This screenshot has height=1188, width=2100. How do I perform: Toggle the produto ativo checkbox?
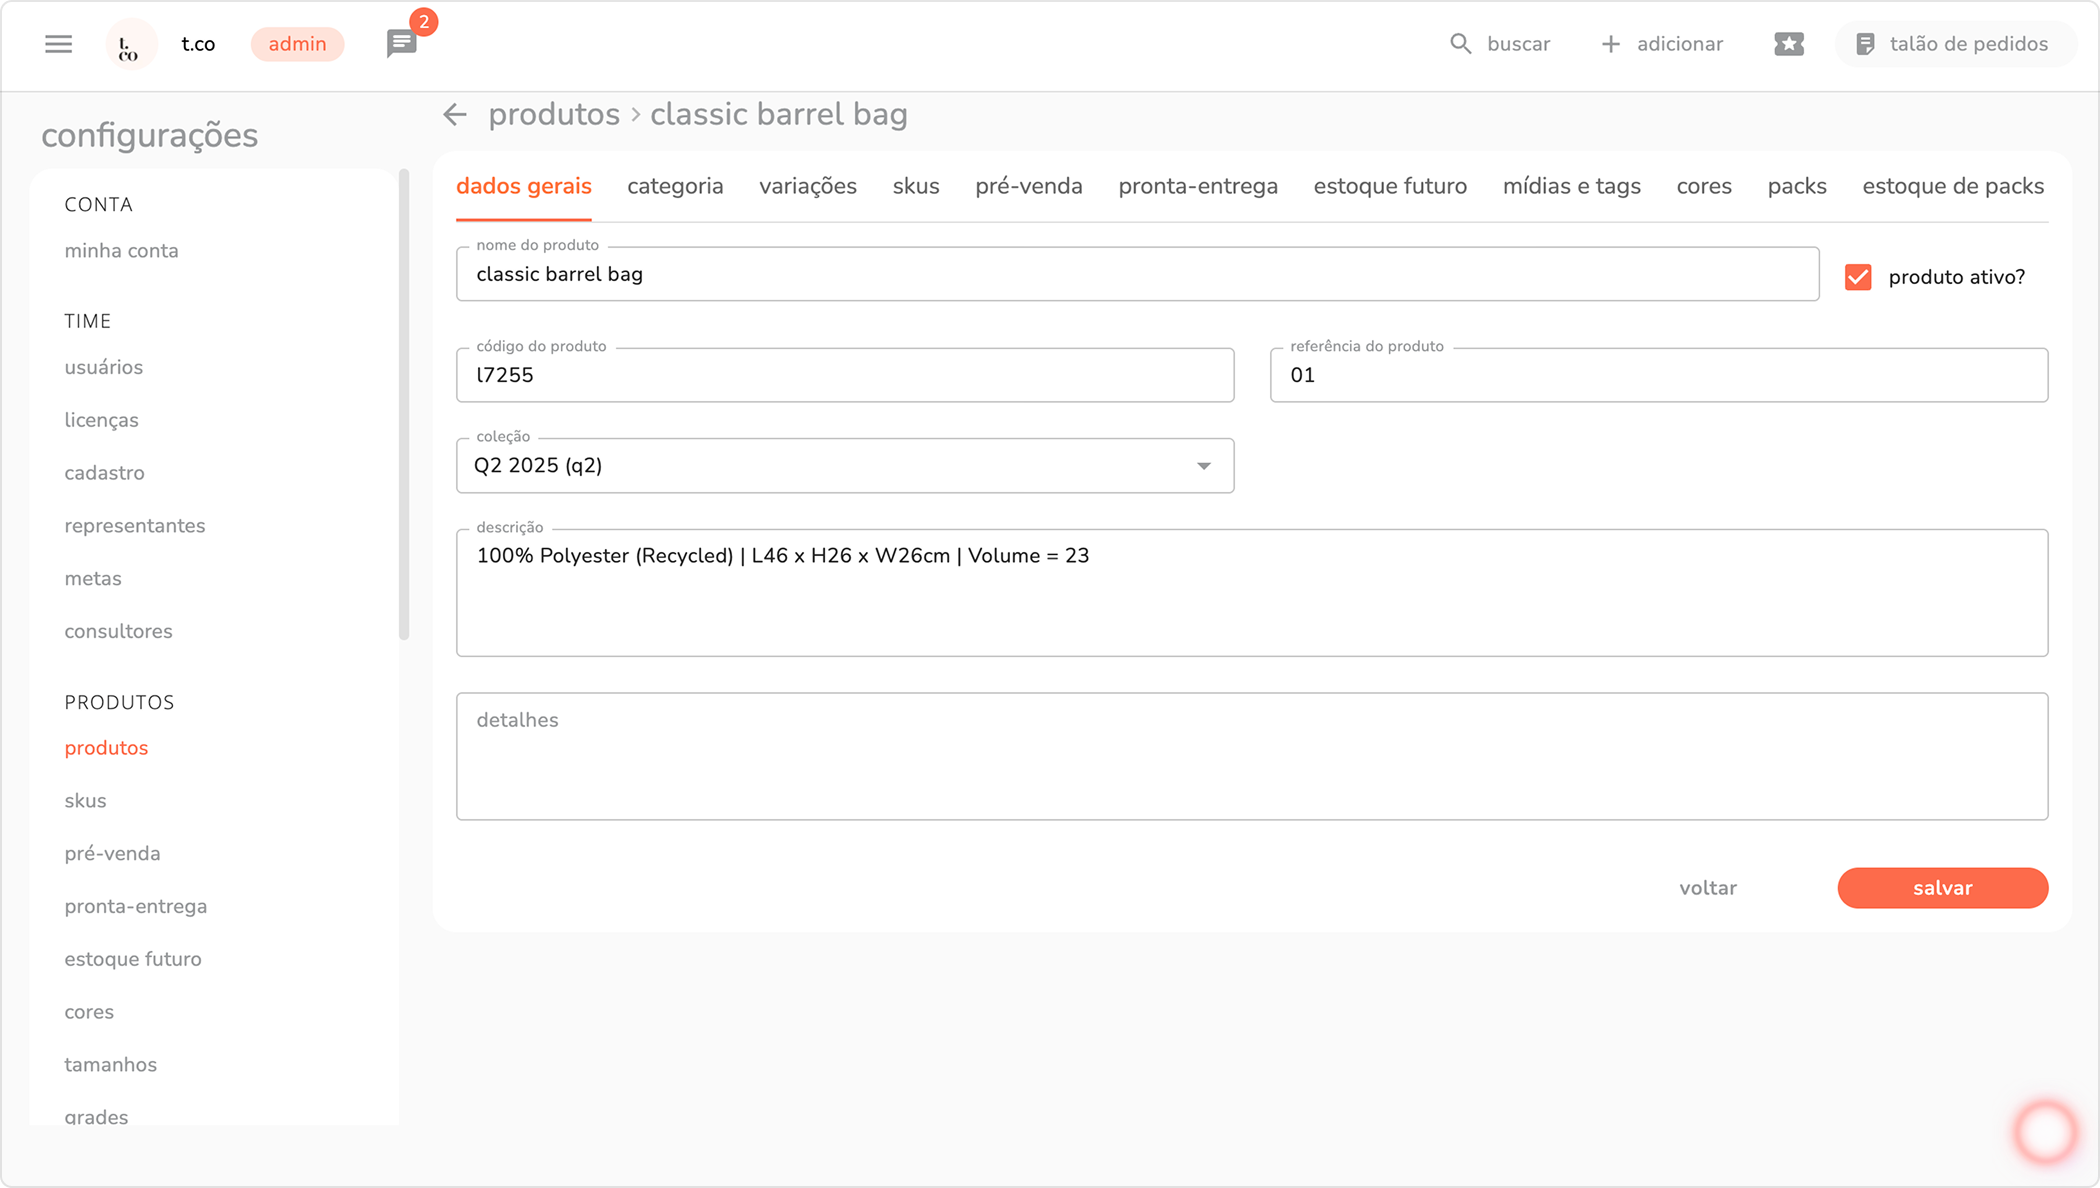pos(1858,277)
